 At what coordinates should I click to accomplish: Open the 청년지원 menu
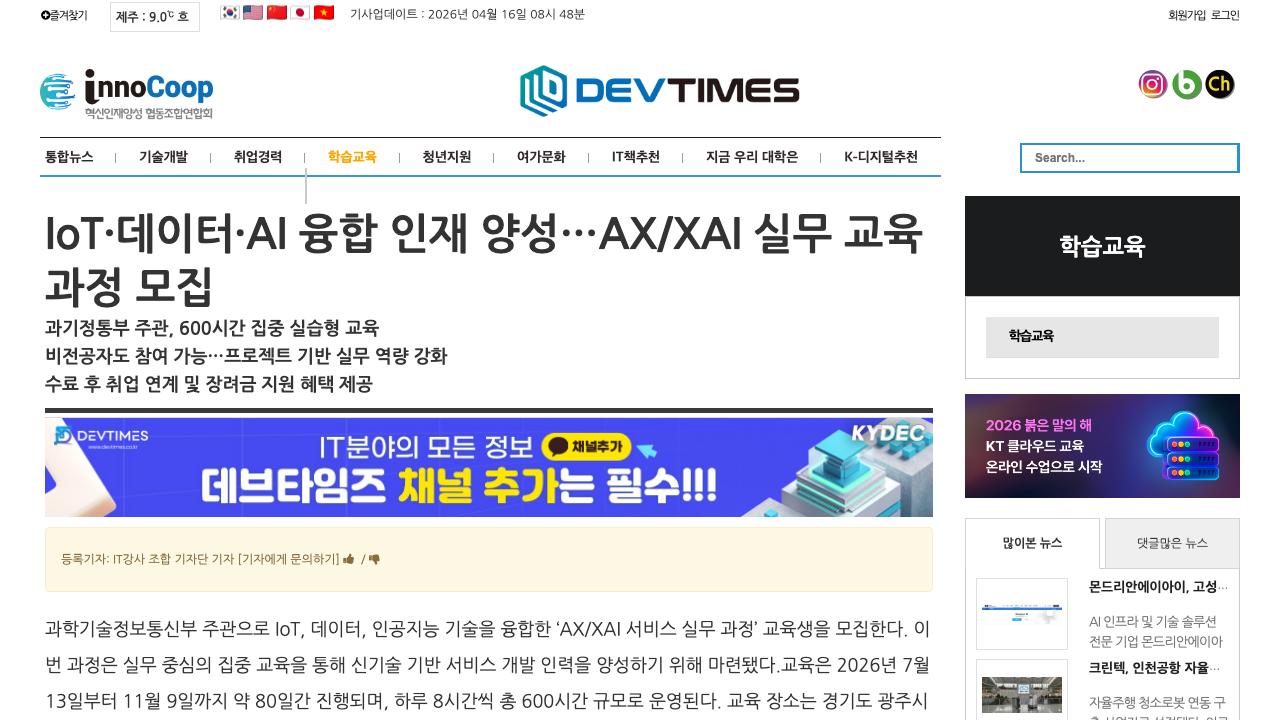click(447, 157)
